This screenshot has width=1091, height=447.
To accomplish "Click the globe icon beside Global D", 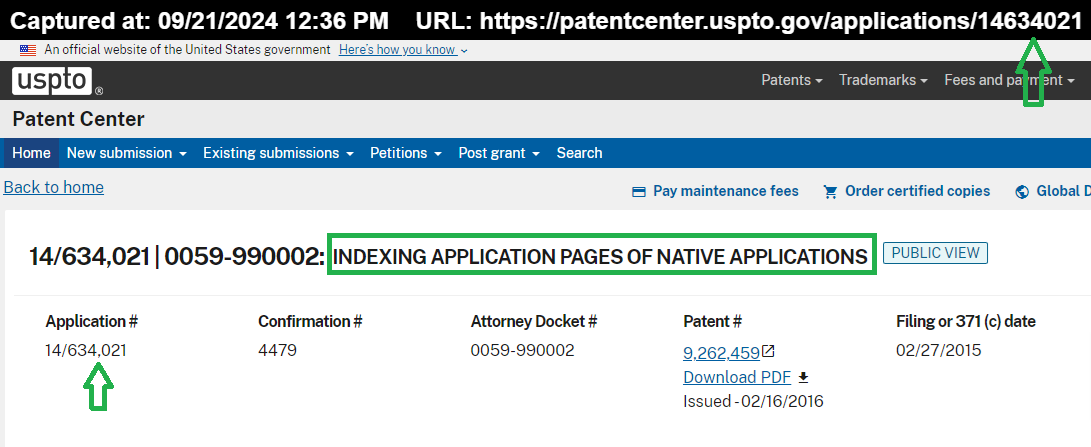I will (1022, 192).
